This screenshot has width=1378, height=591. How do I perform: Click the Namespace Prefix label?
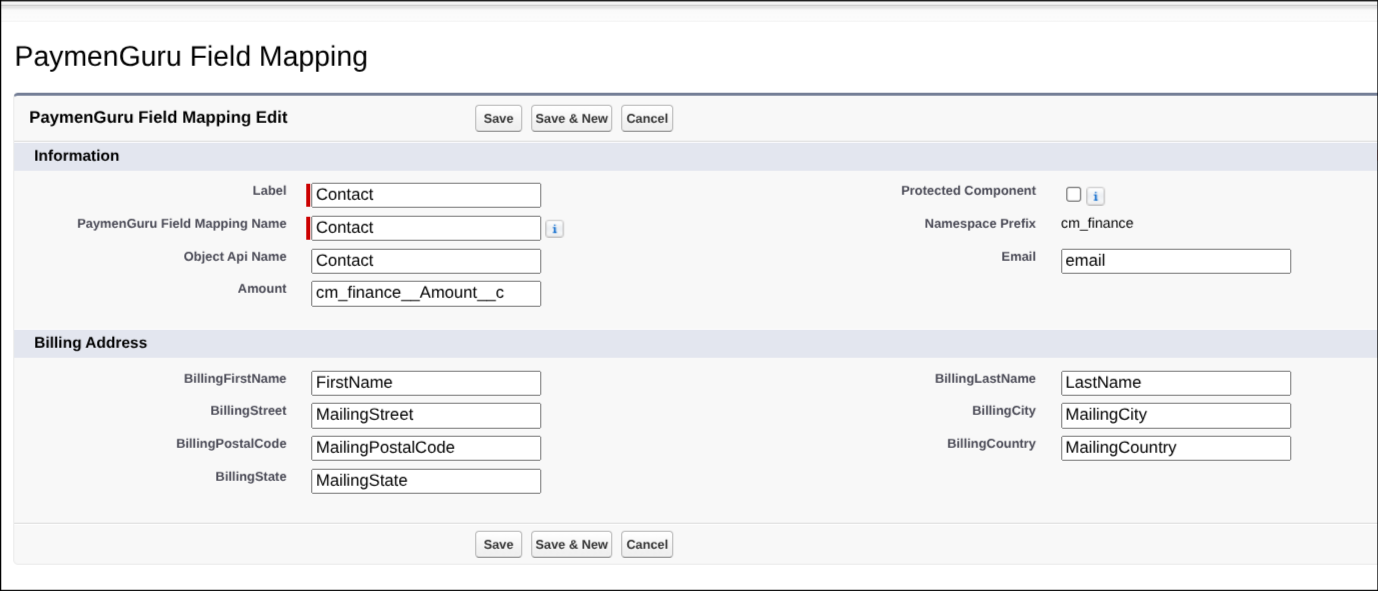click(980, 224)
